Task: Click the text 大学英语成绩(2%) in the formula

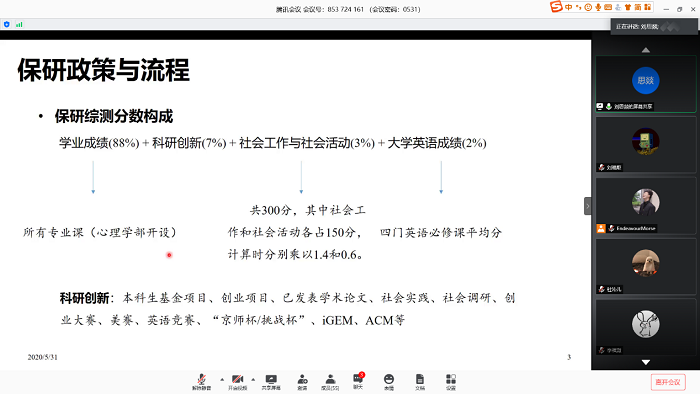Action: [437, 143]
